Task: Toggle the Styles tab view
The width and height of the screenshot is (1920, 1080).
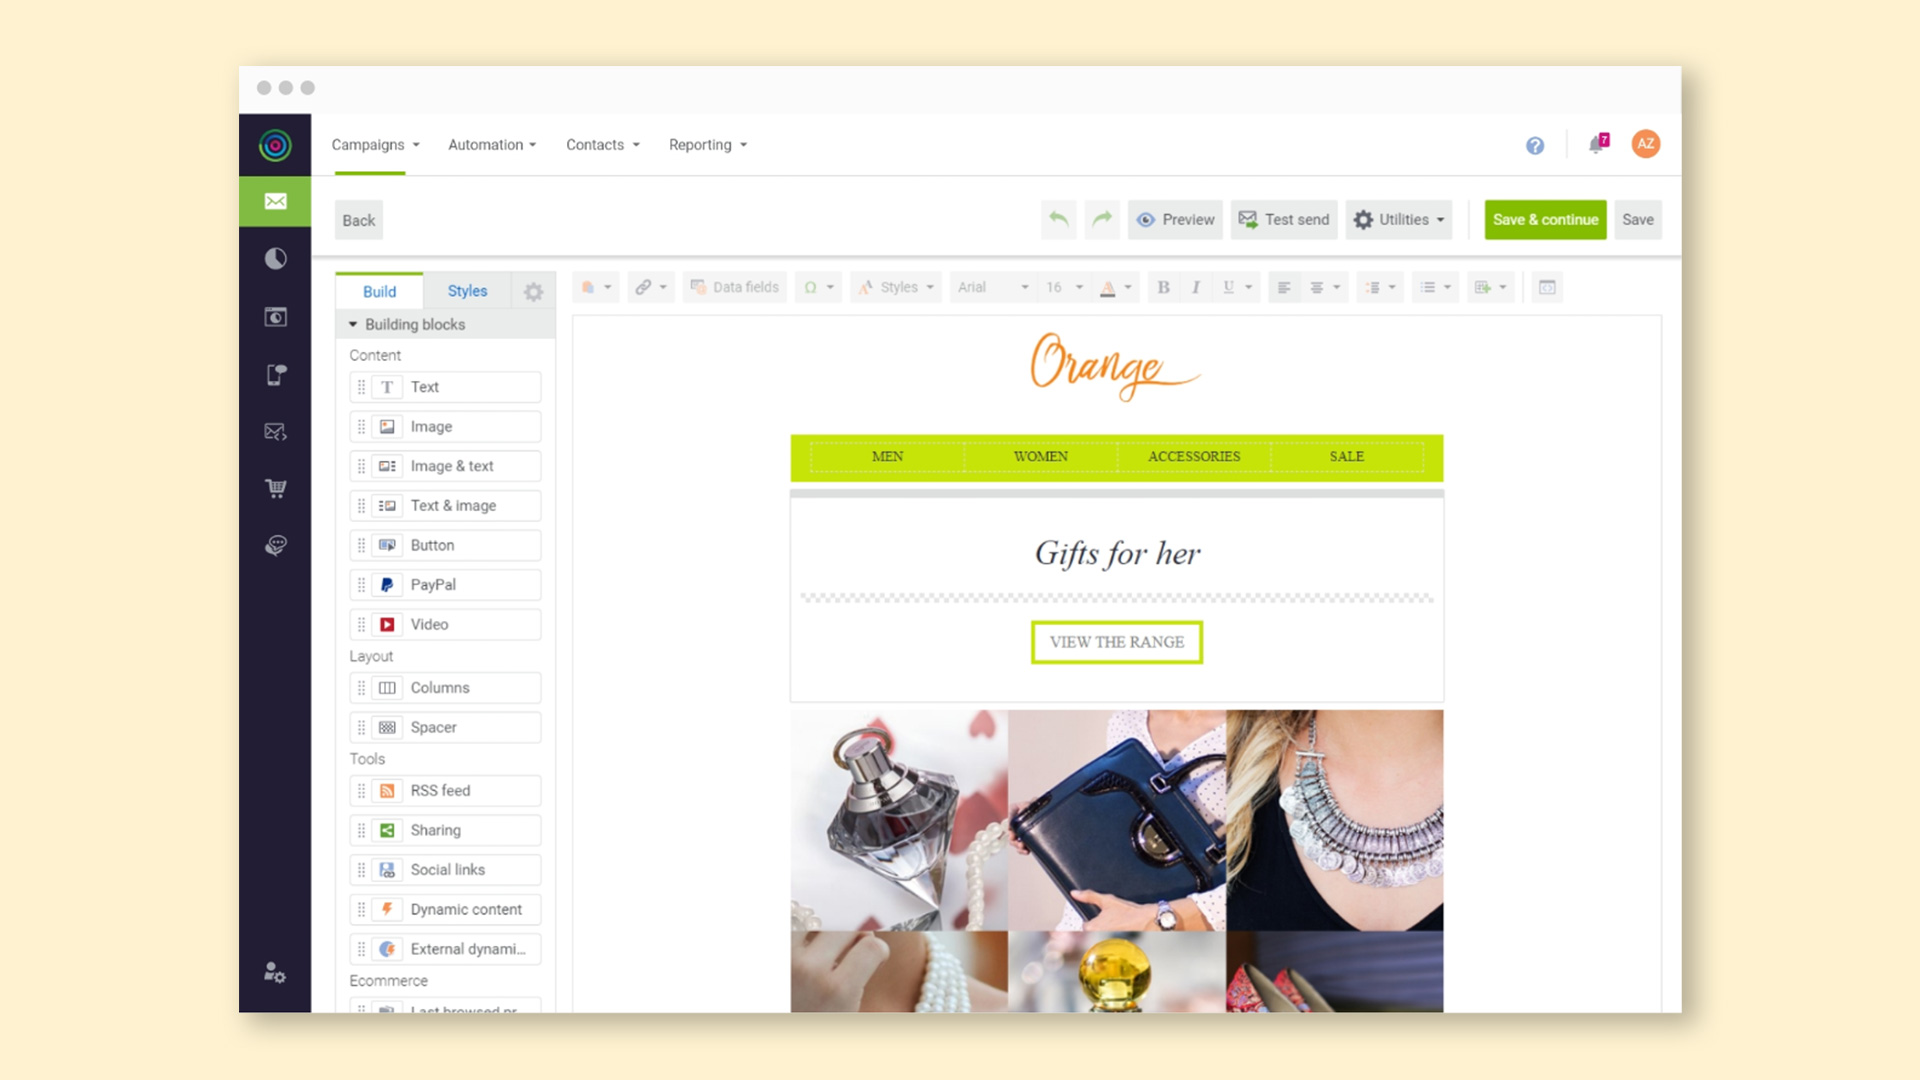Action: point(467,290)
